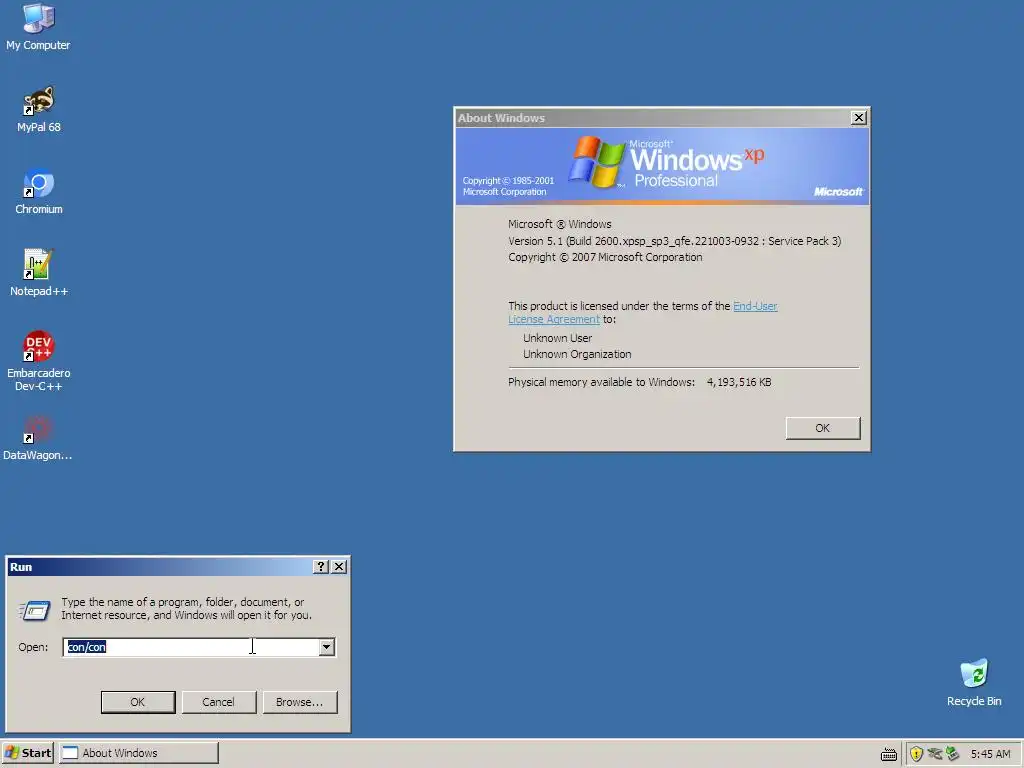Click OK in the About Windows dialog

[x=823, y=428]
